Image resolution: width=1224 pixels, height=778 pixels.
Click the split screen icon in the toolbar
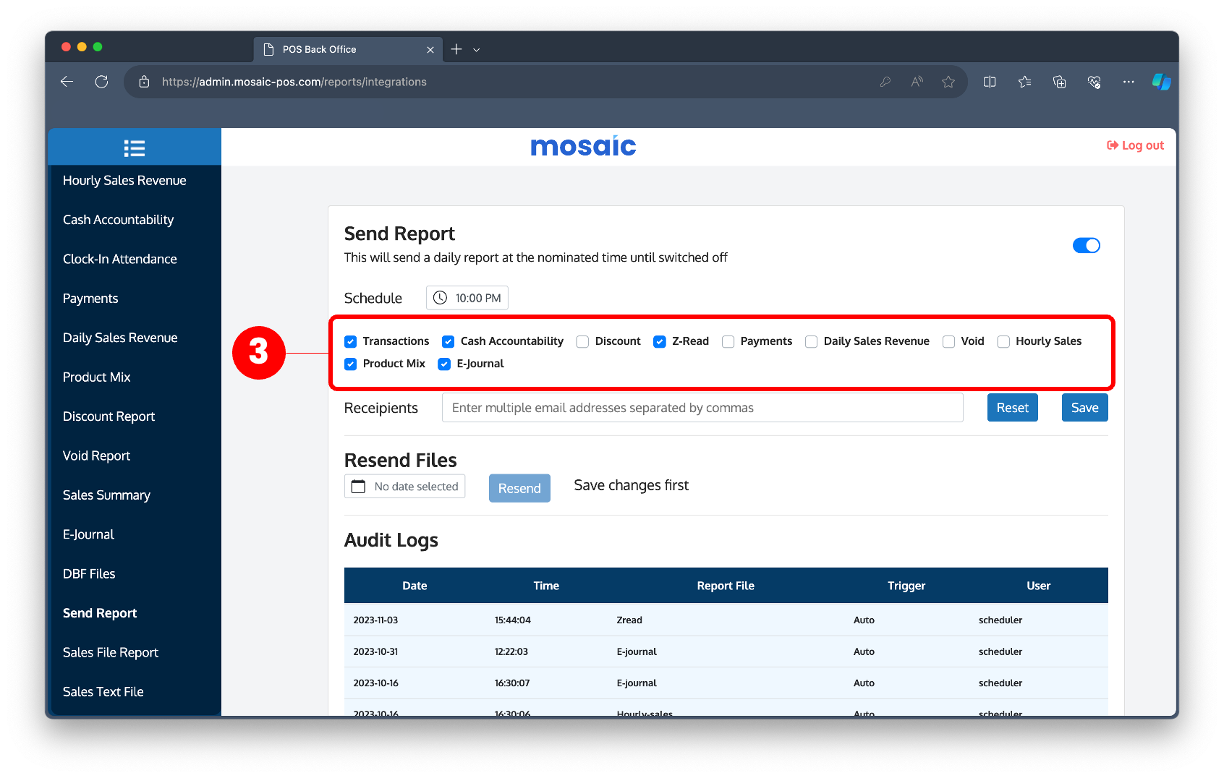pos(989,81)
